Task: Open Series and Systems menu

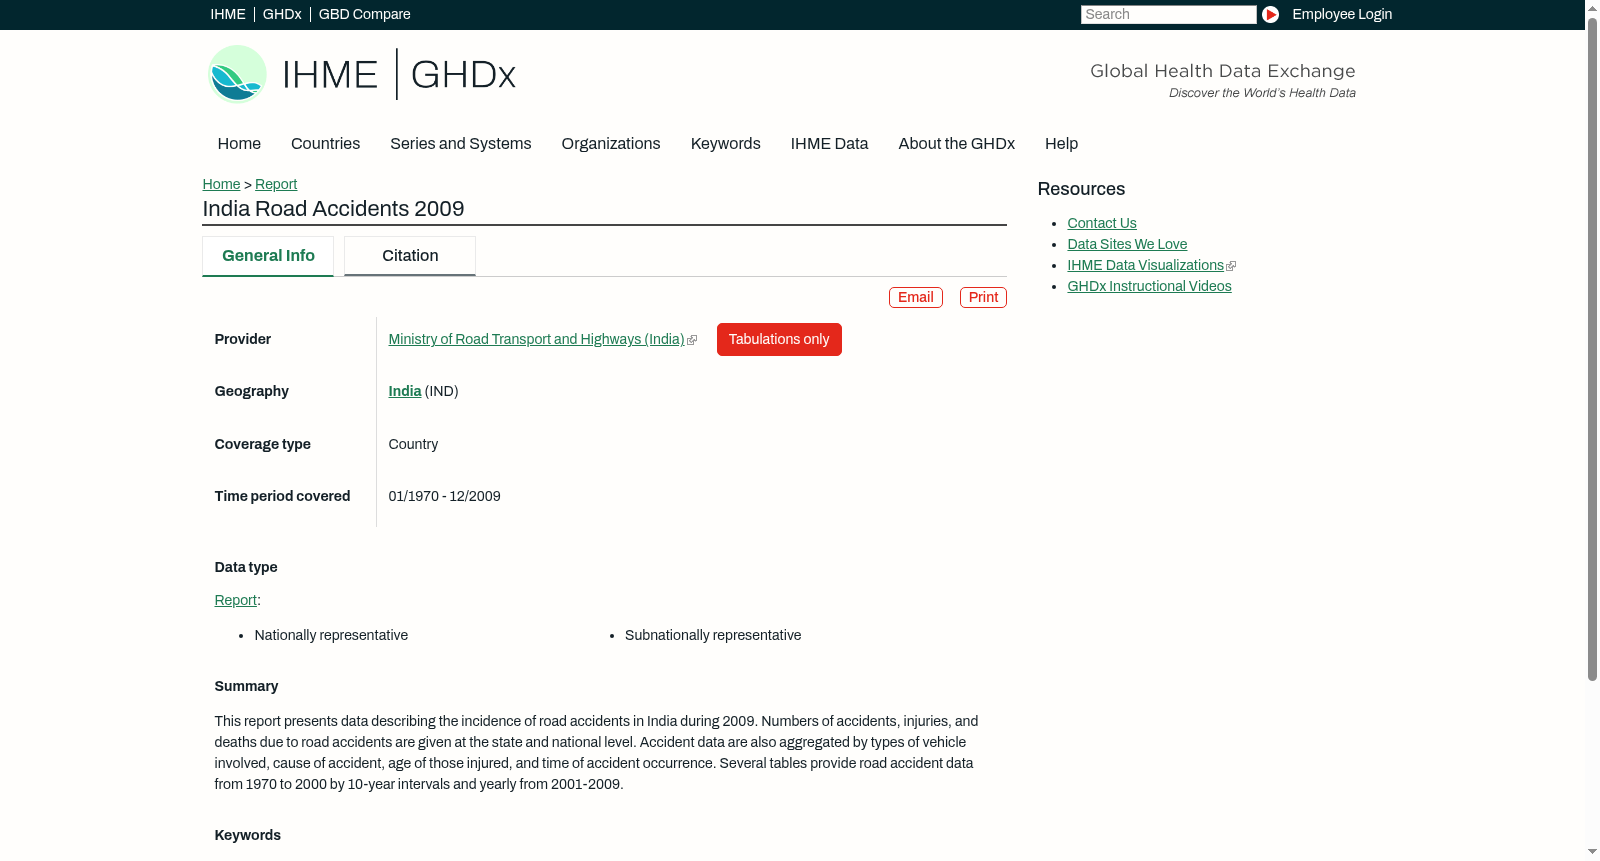Action: 461,144
